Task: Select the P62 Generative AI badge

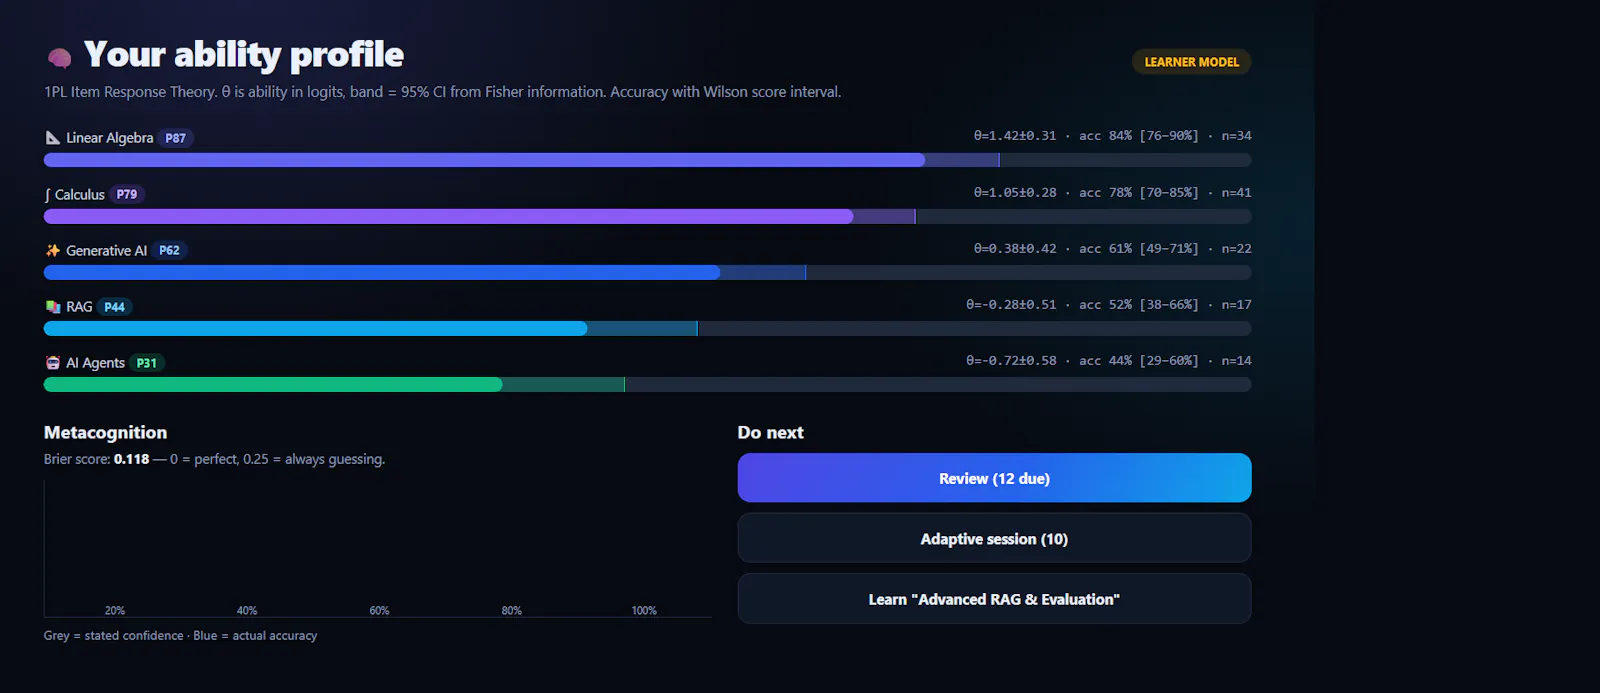Action: click(170, 251)
